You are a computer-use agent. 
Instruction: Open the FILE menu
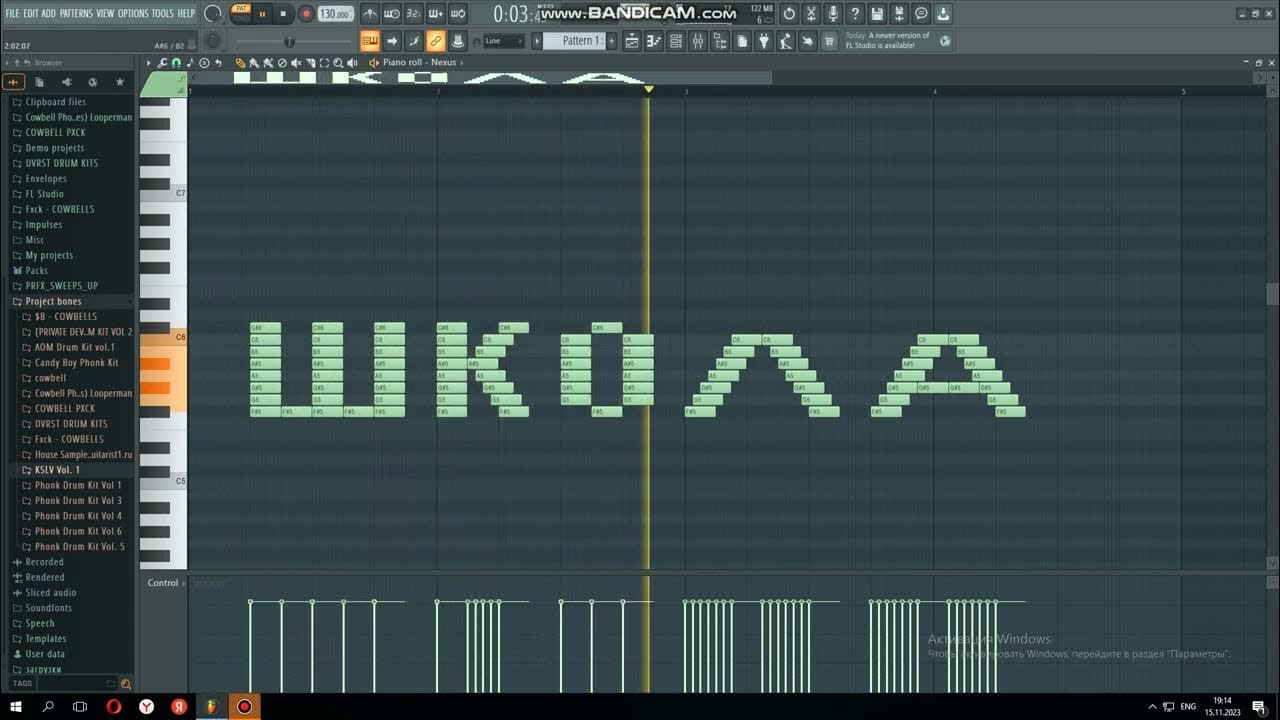tap(12, 13)
